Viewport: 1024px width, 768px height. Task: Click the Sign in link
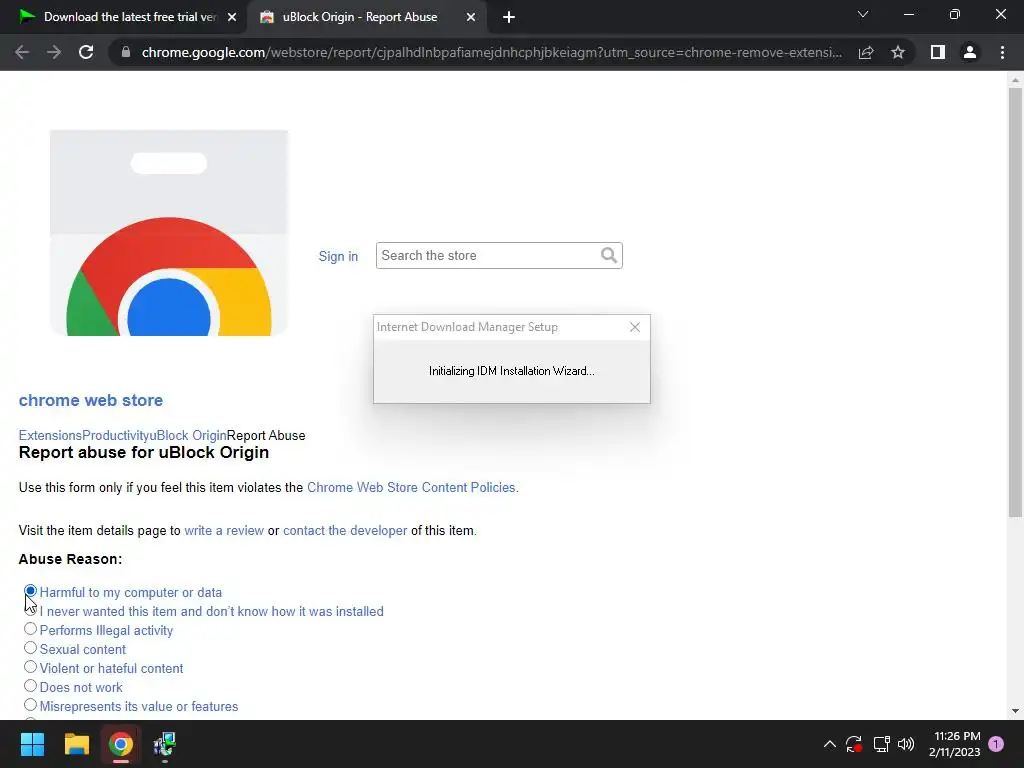pyautogui.click(x=338, y=257)
